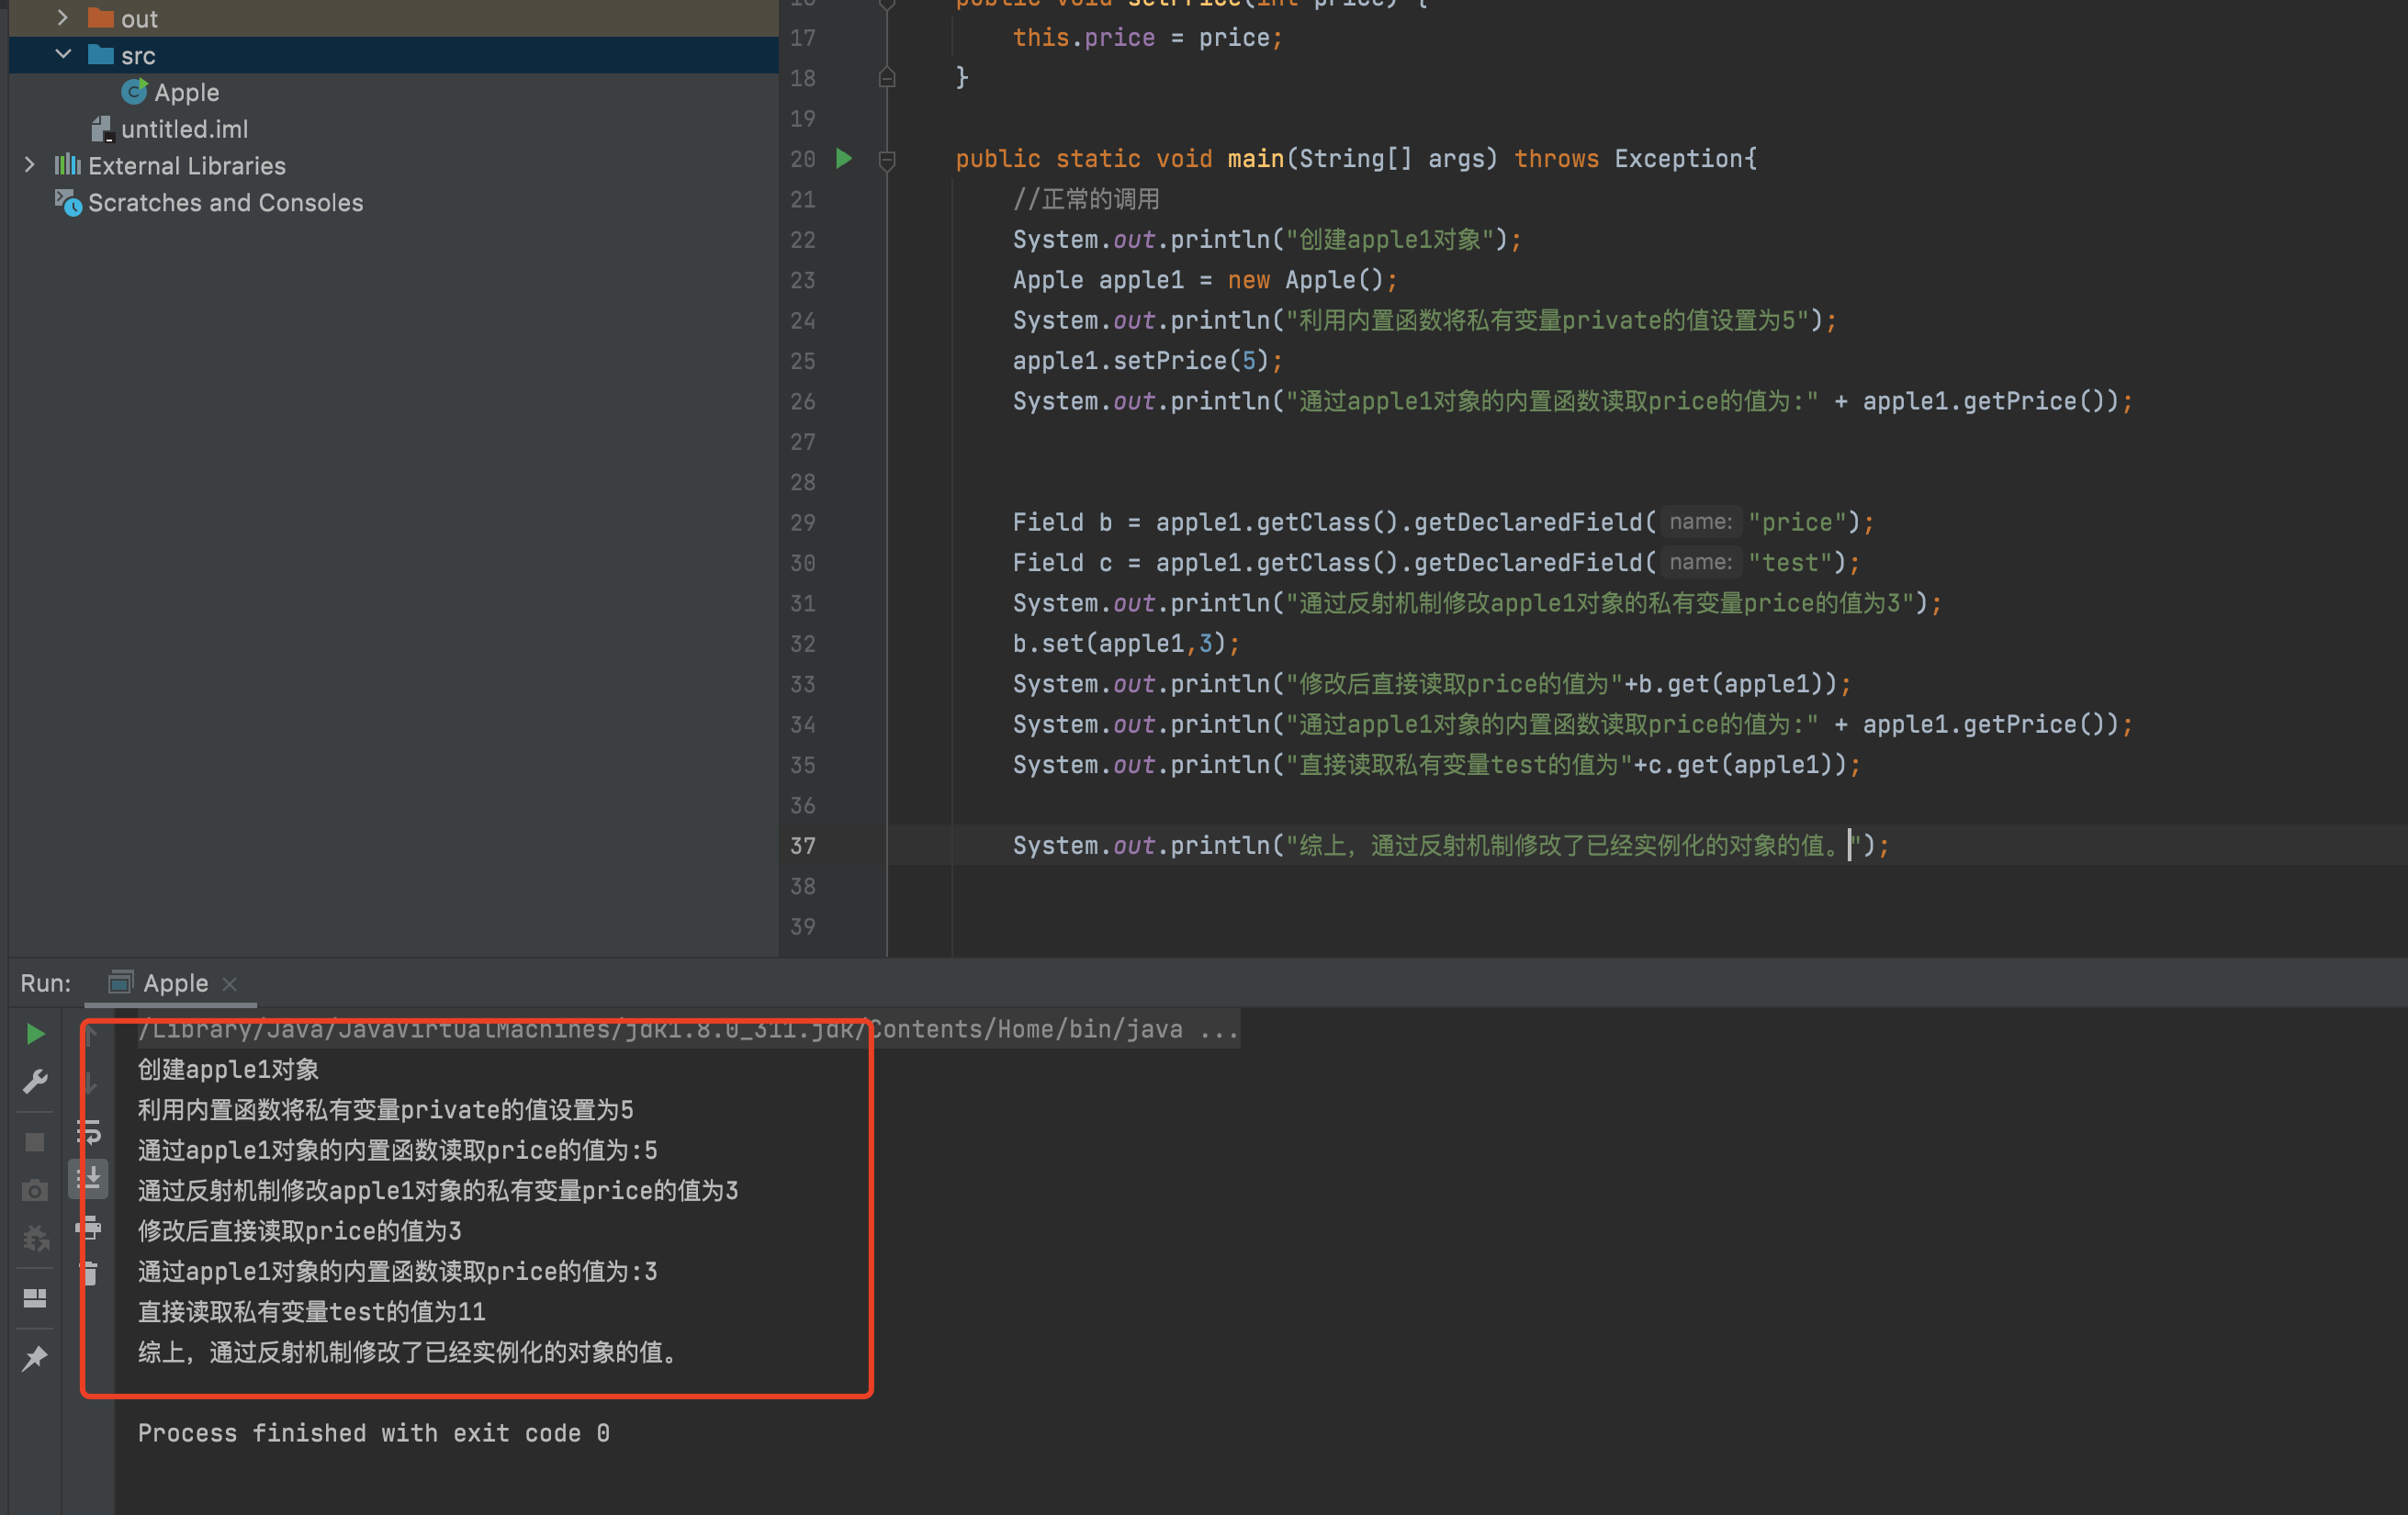2408x1515 pixels.
Task: Click console line '创建apple1对象'
Action: click(228, 1069)
